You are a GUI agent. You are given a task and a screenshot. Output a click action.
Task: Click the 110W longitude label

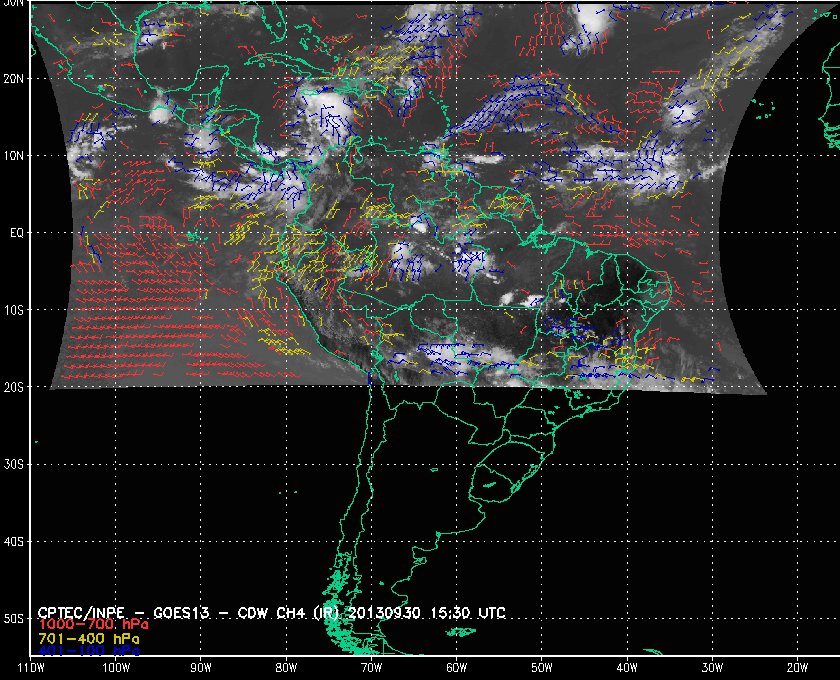(x=31, y=668)
